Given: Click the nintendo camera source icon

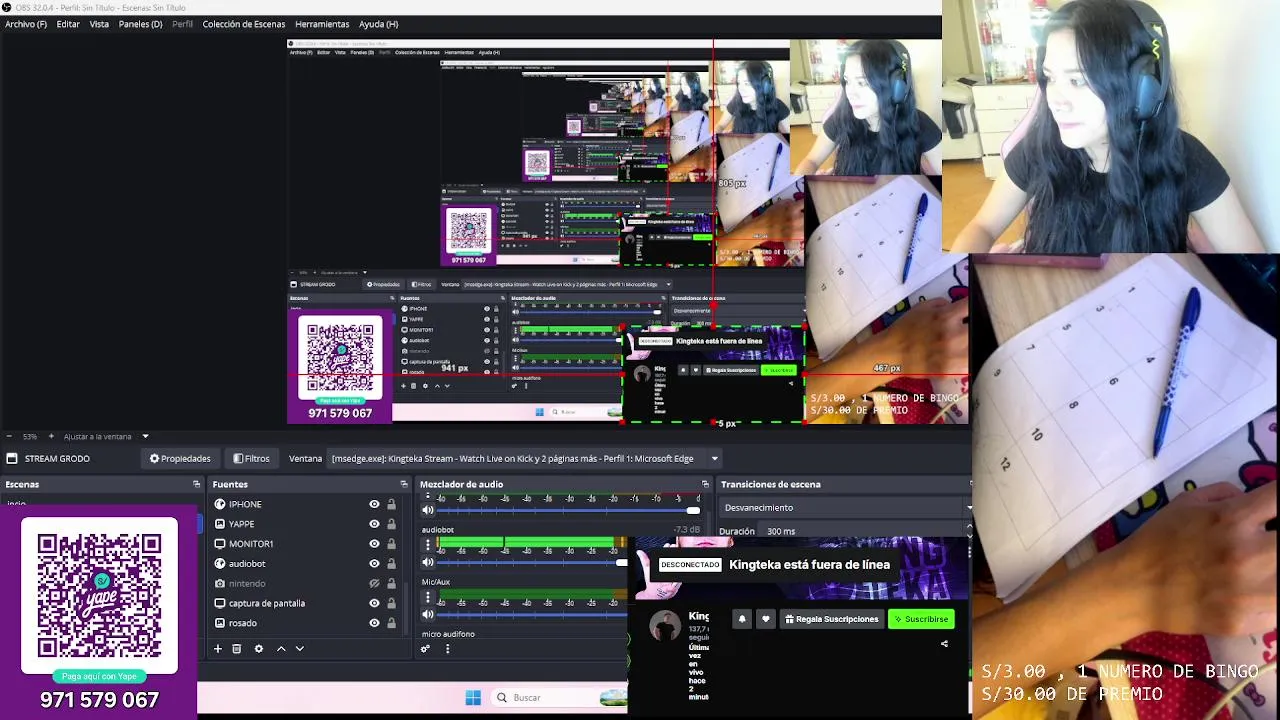Looking at the screenshot, I should 220,584.
